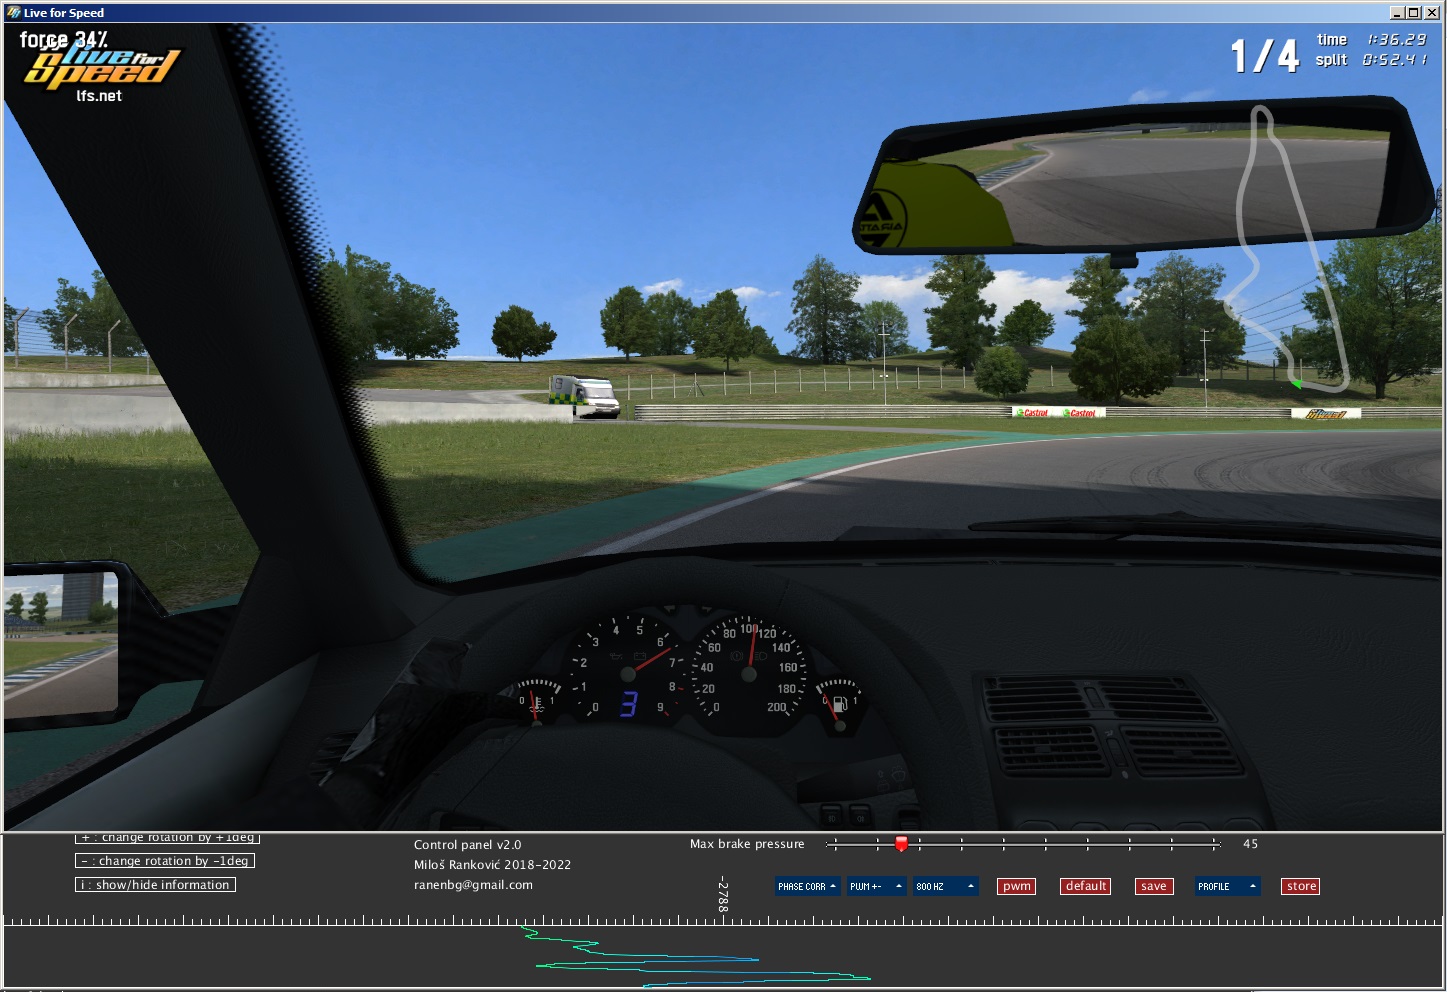Screen dimensions: 1447x992
Task: Click the store button
Action: 1301,886
